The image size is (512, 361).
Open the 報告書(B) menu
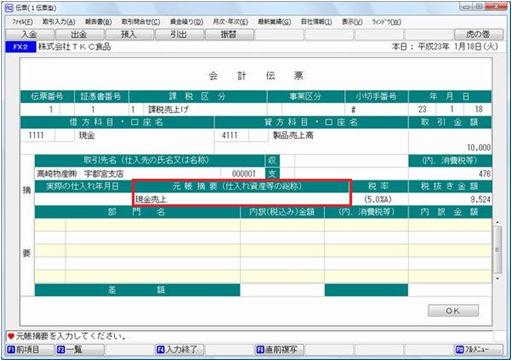point(98,22)
